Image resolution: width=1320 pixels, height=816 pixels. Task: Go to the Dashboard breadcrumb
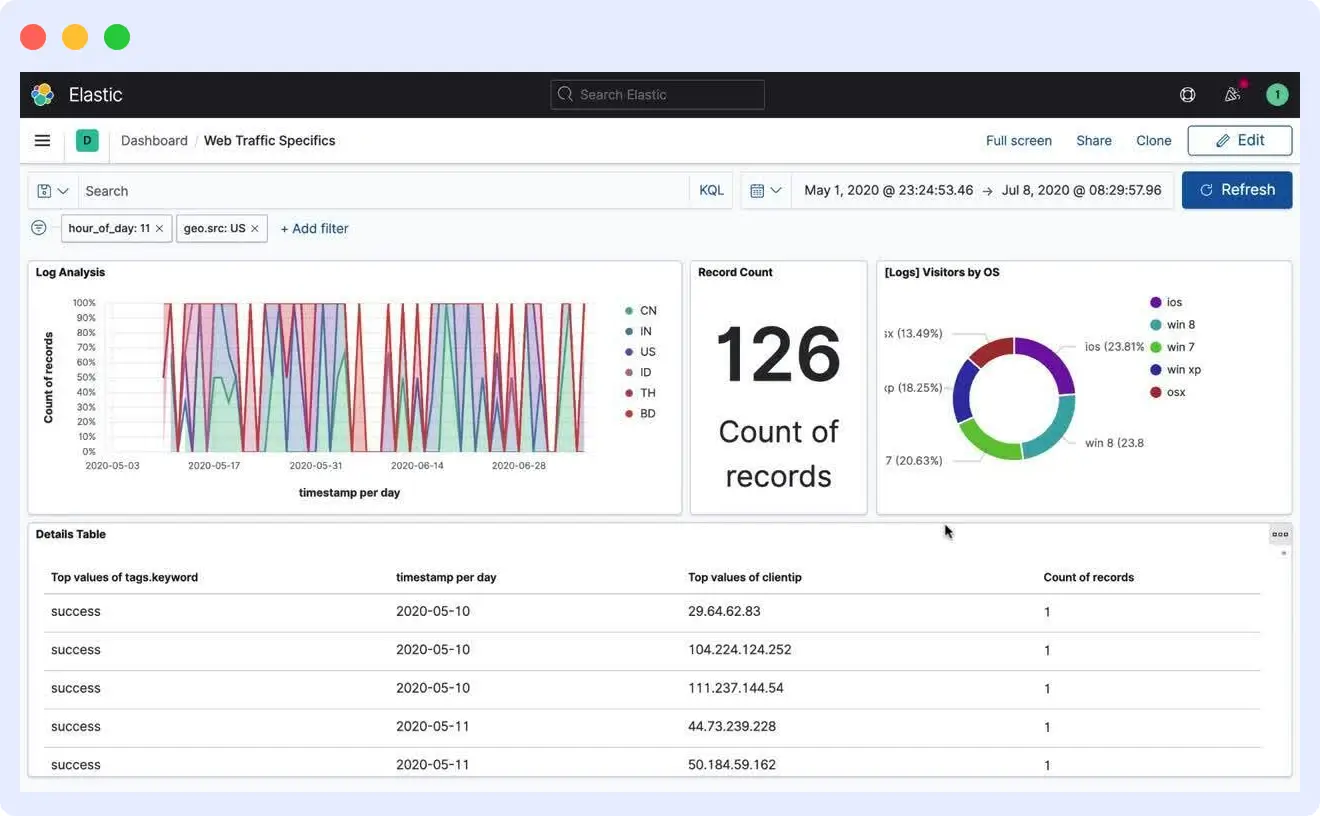154,140
